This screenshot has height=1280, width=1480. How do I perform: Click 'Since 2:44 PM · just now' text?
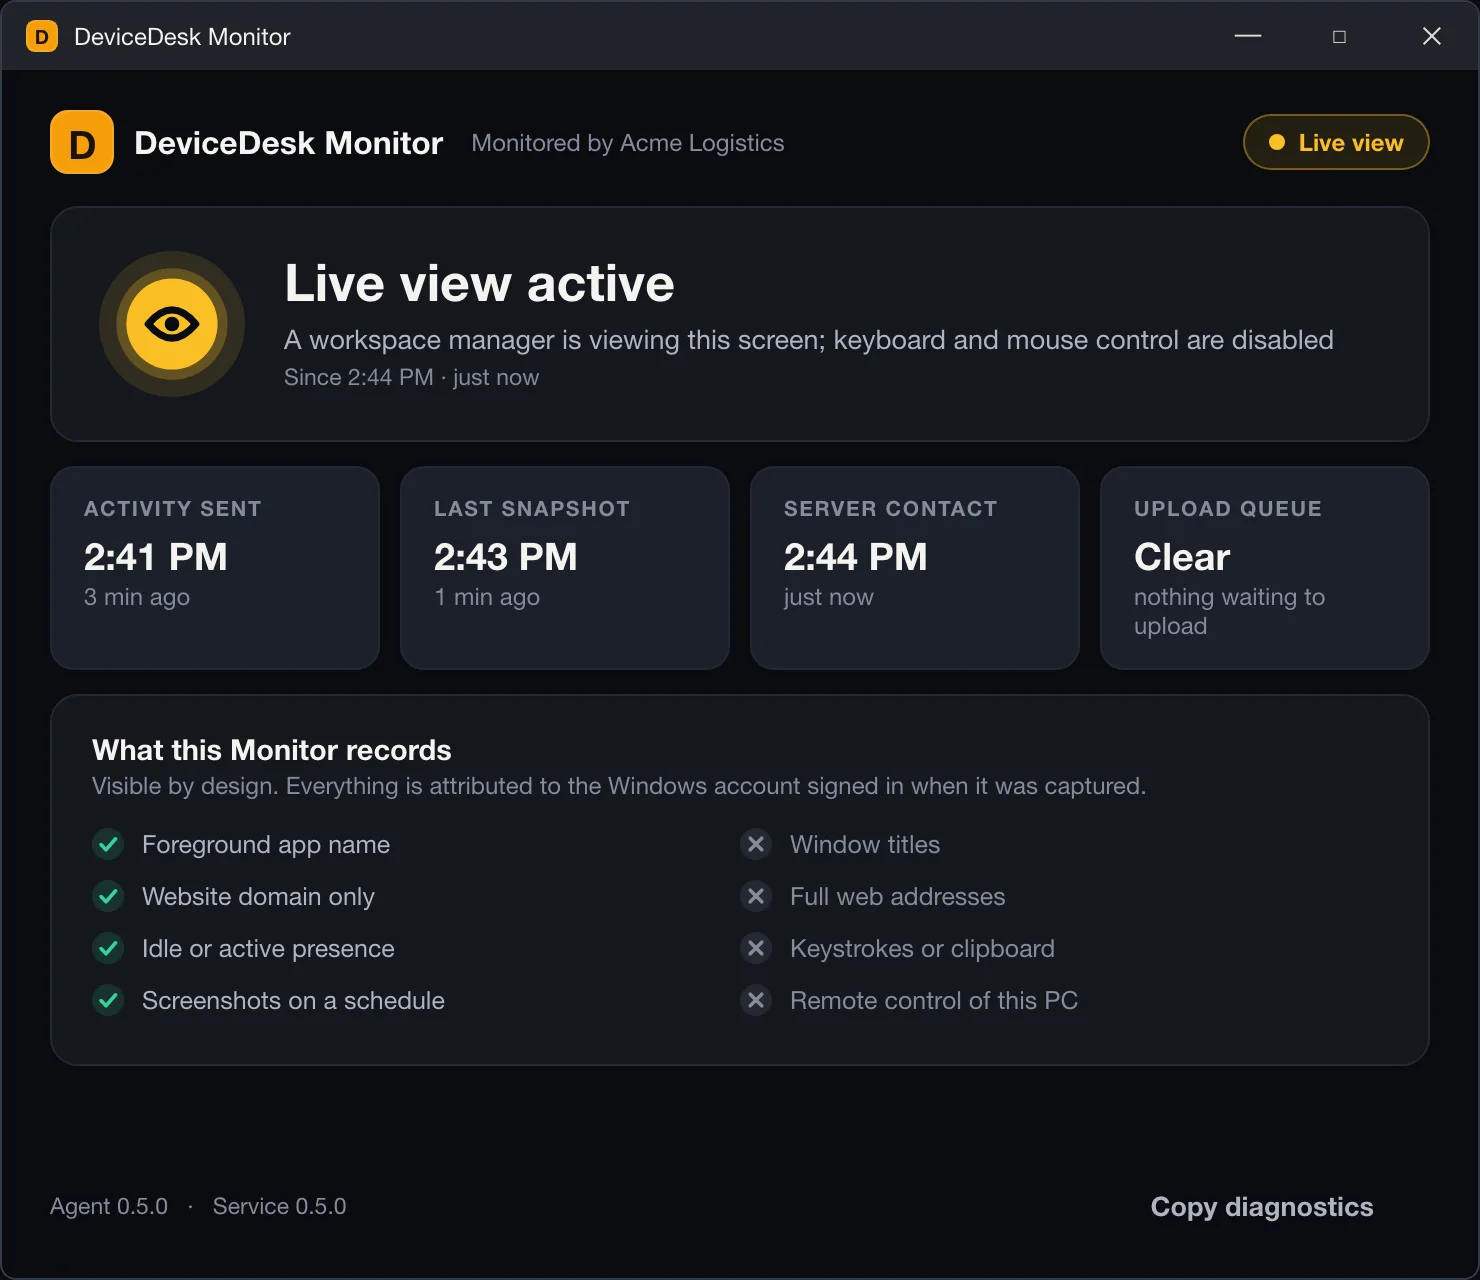(411, 377)
